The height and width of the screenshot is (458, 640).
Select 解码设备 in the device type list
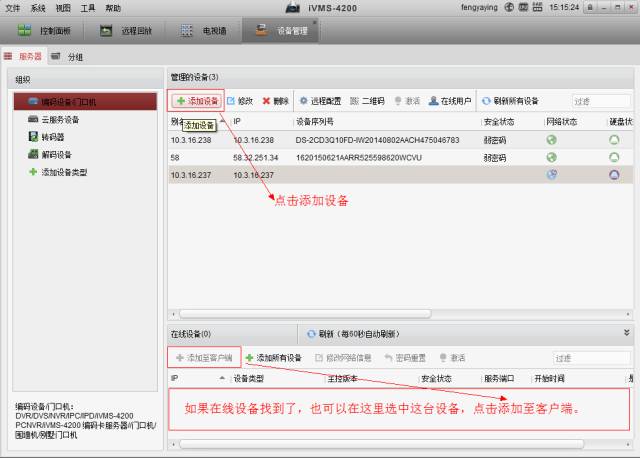pos(56,155)
